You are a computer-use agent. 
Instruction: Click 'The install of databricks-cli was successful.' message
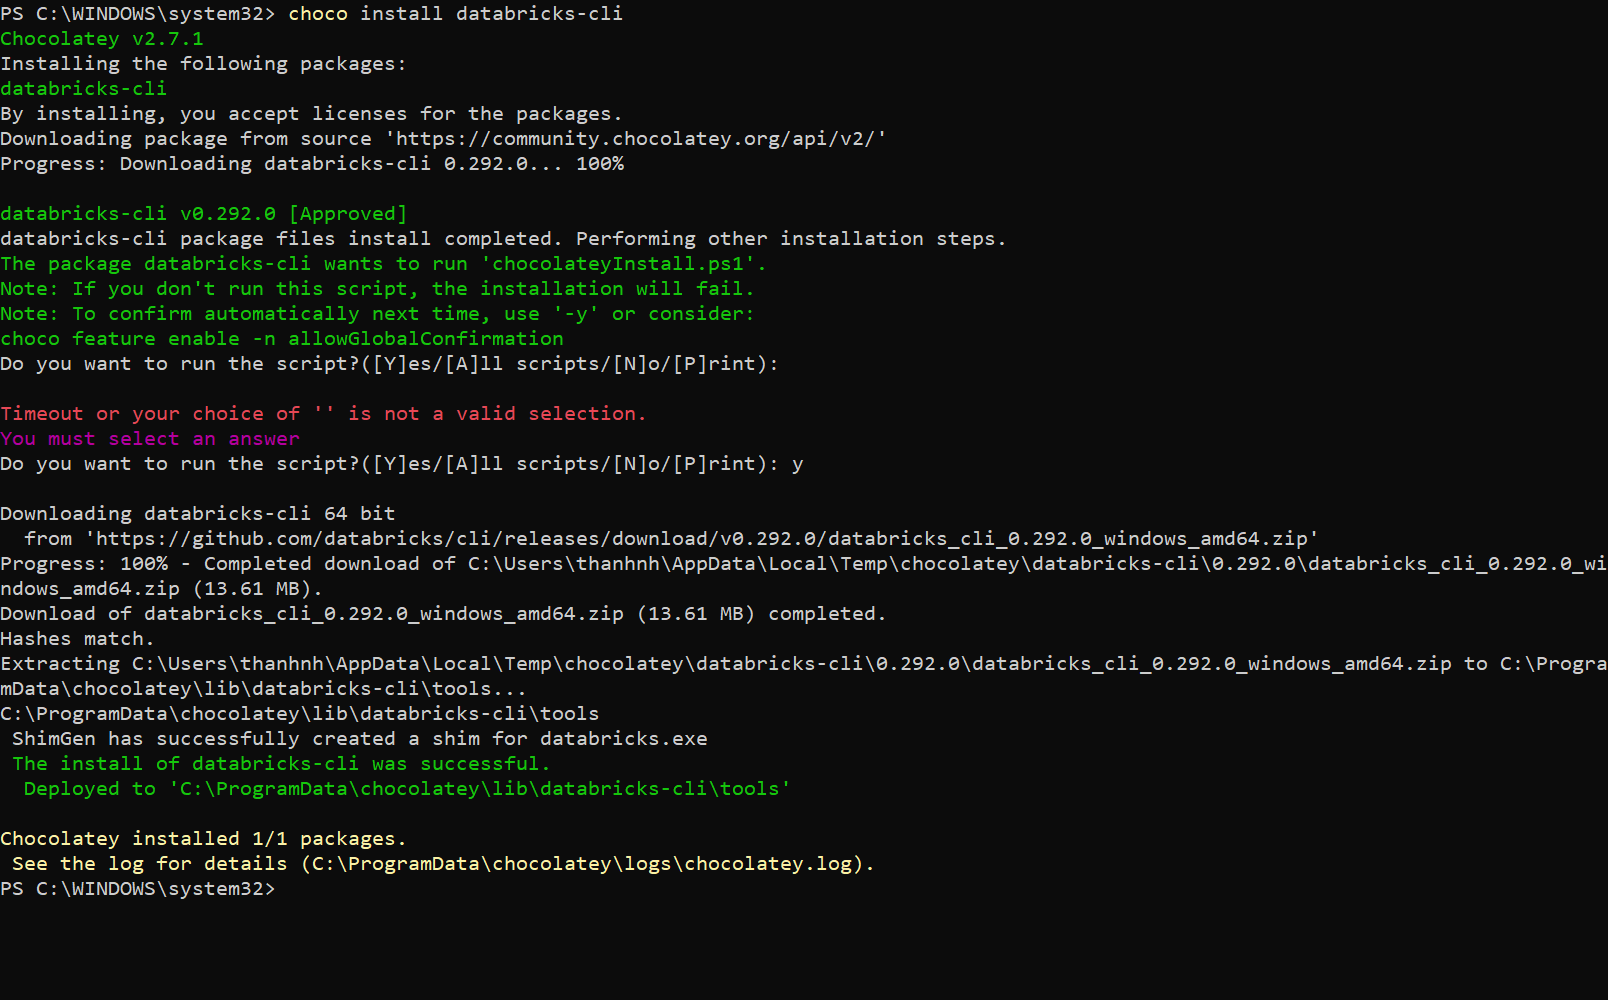(x=281, y=764)
